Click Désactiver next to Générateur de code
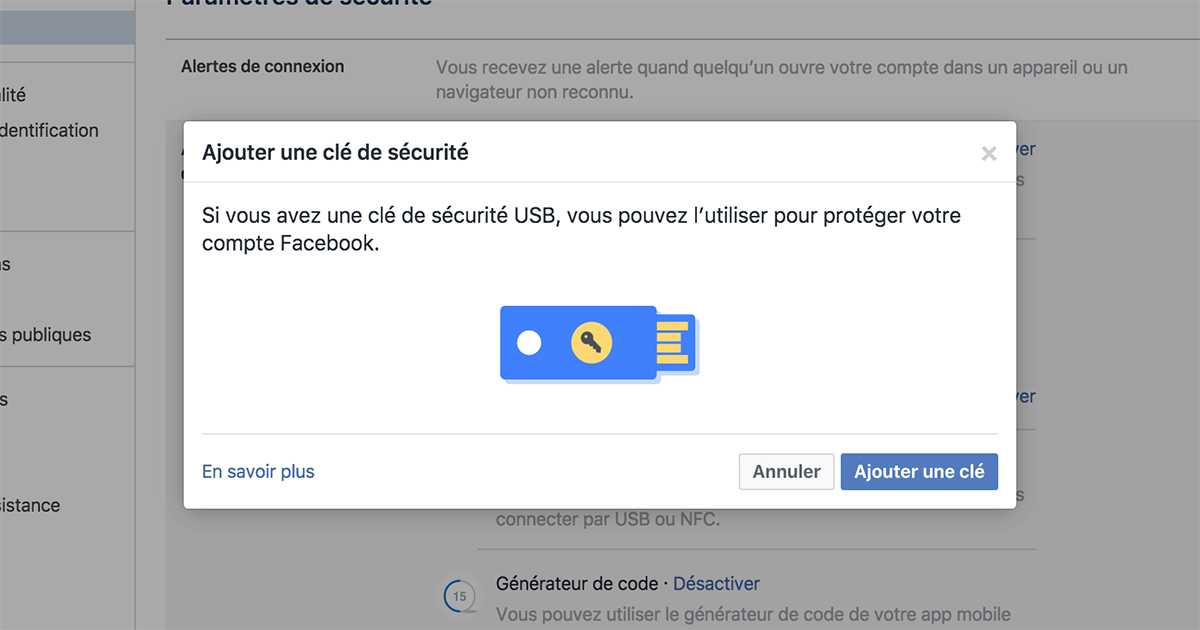This screenshot has height=630, width=1200. coord(716,583)
